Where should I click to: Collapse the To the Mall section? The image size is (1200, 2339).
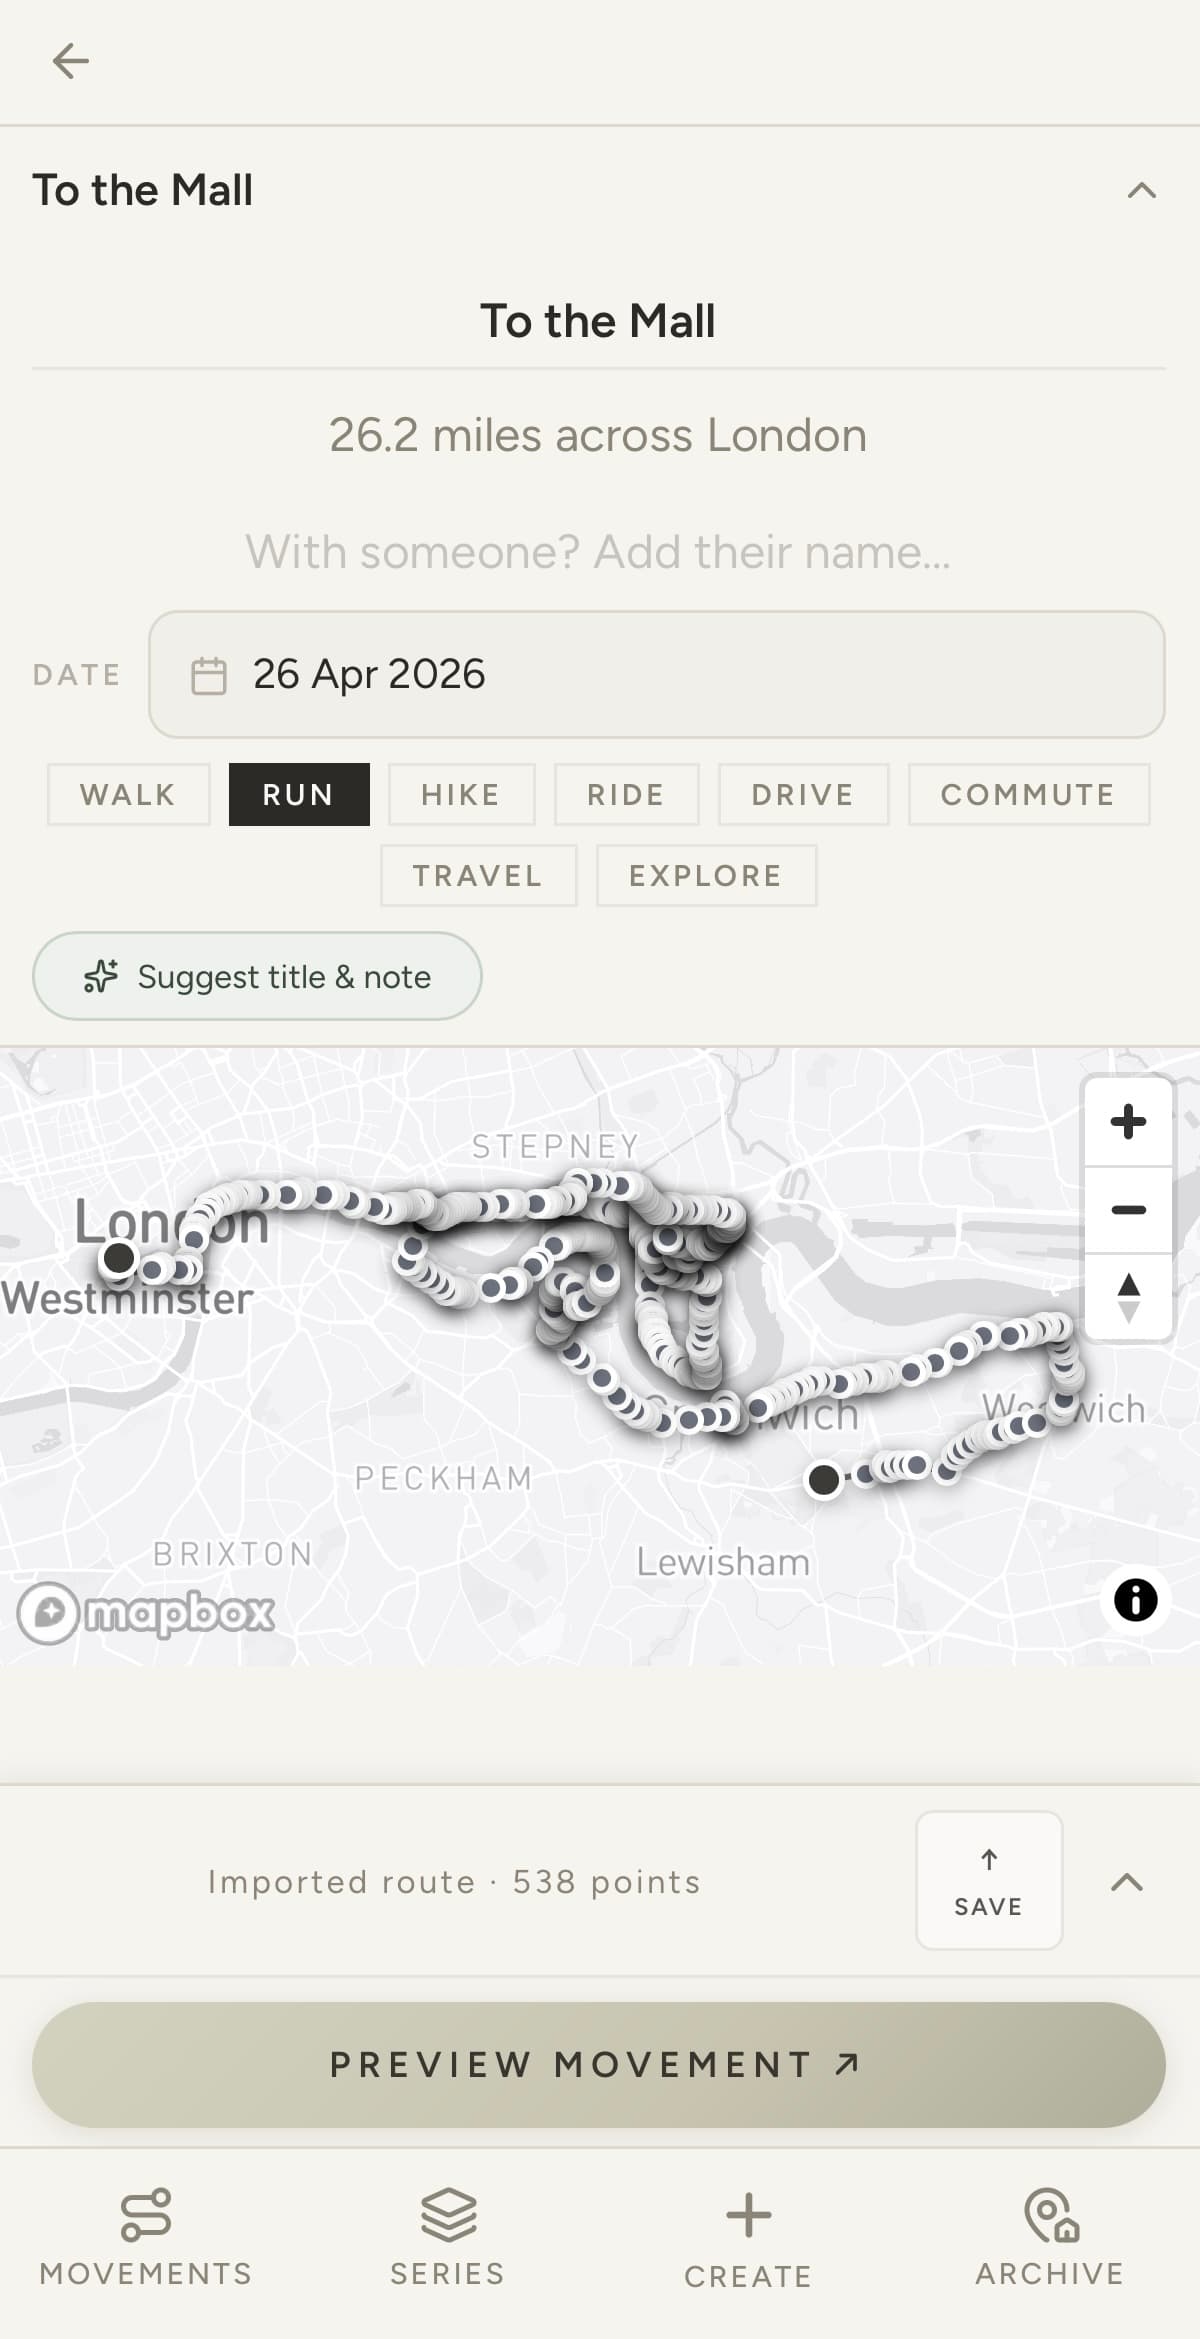tap(1141, 190)
